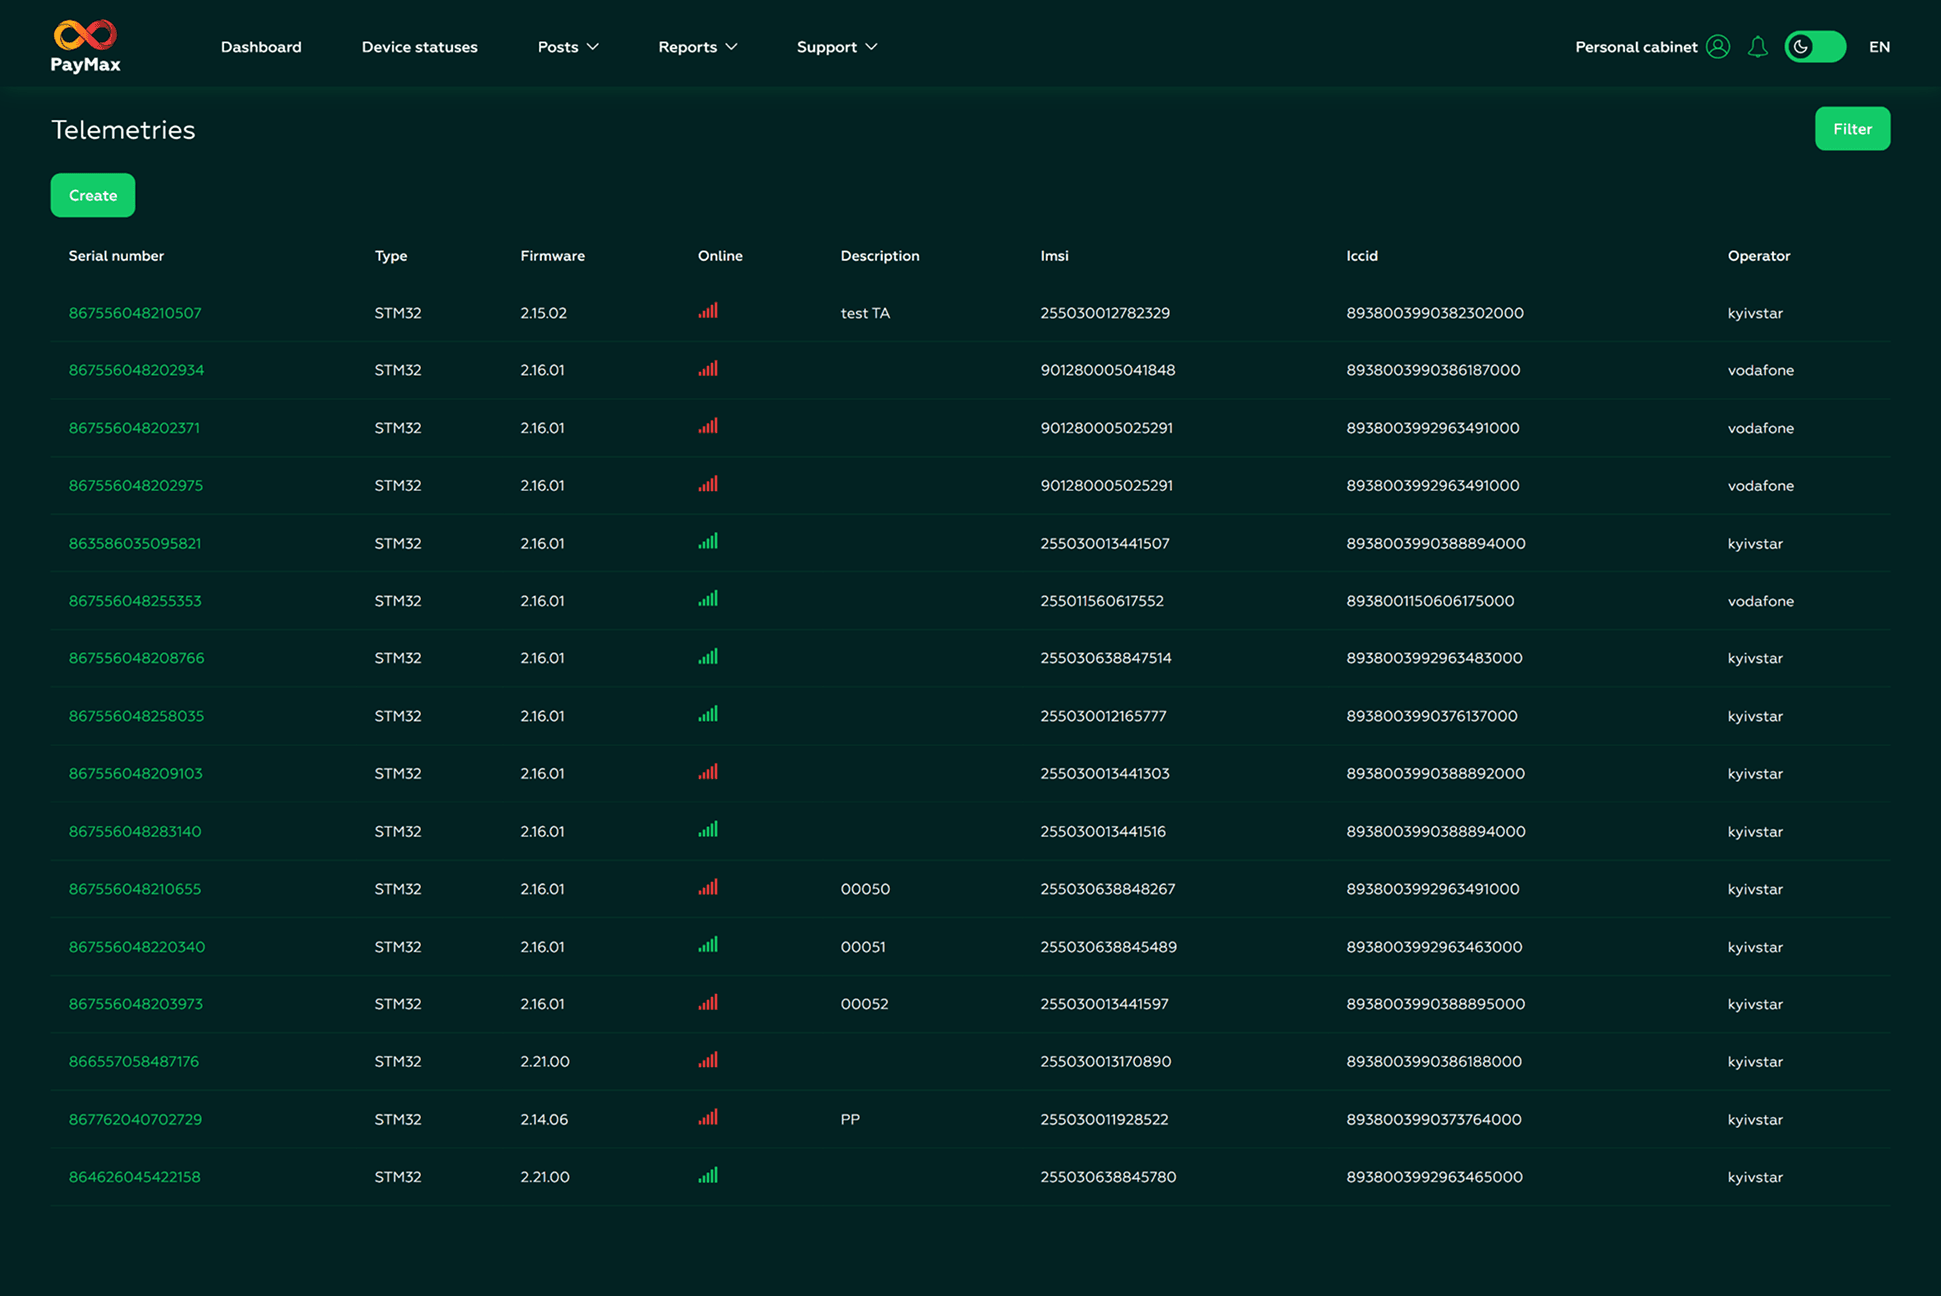Click signal icon for 866557058487176

pyautogui.click(x=708, y=1060)
